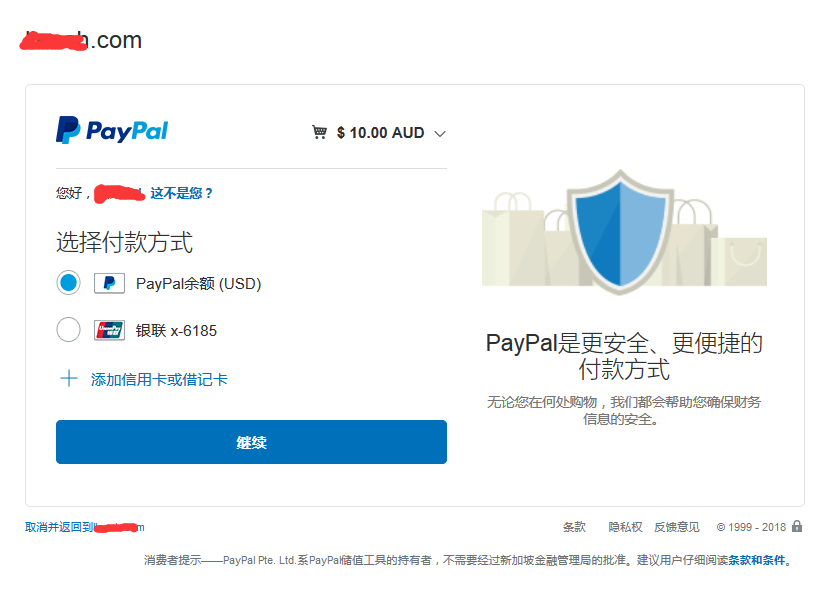Screen dimensions: 832x597
Task: Open 条款和条件 link in consumer notice
Action: tap(757, 560)
